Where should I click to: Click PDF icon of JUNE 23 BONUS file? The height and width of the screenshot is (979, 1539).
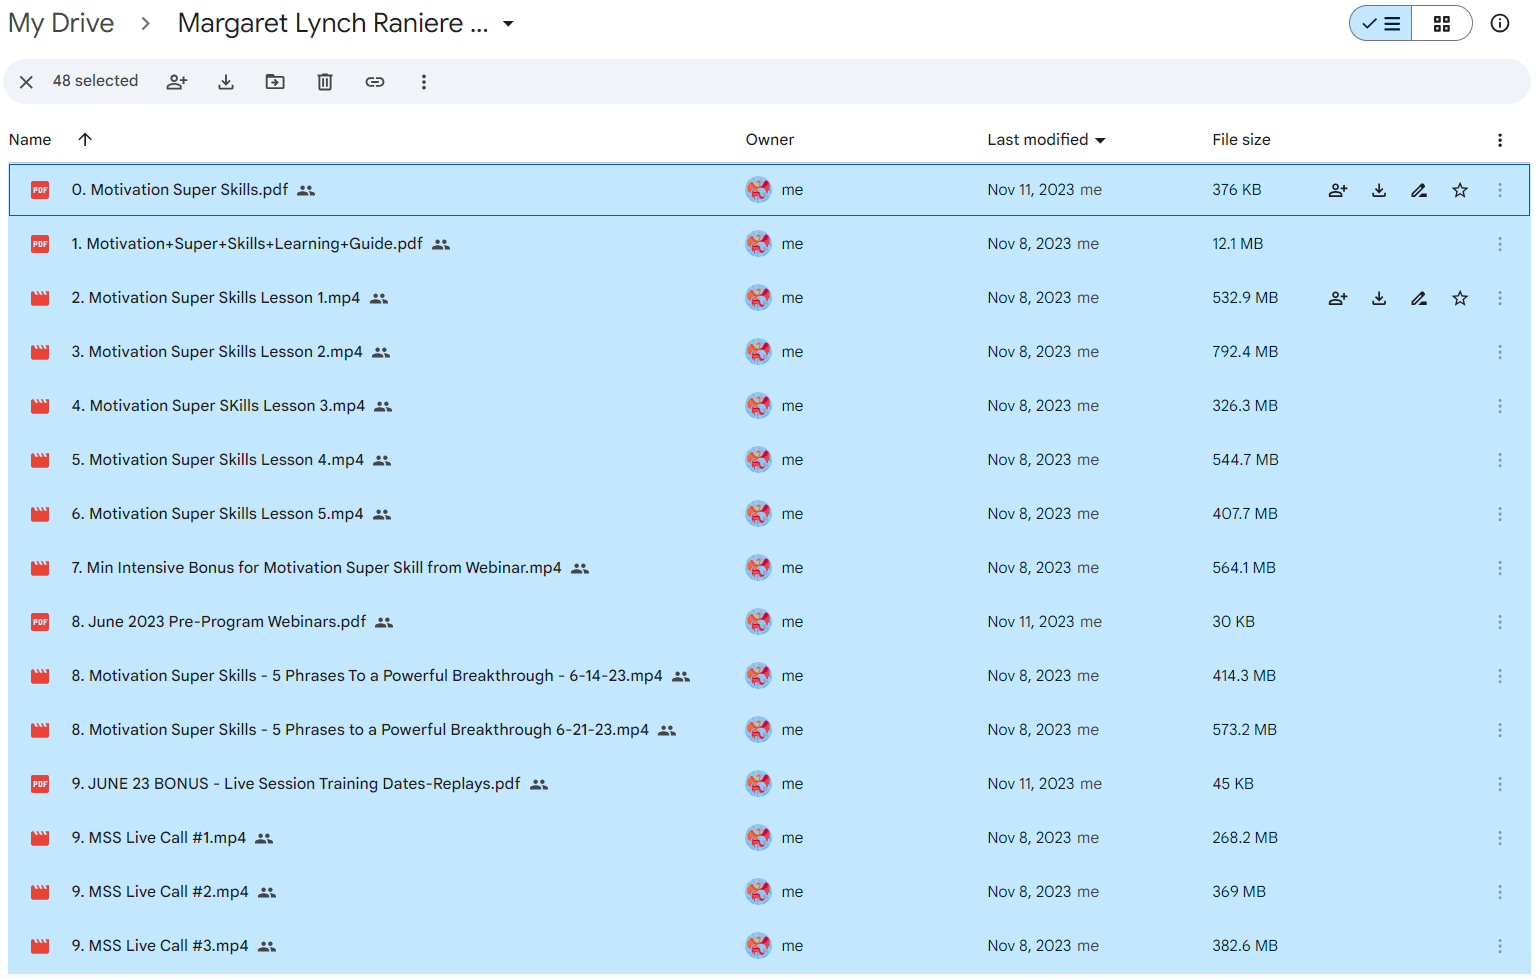pos(40,784)
